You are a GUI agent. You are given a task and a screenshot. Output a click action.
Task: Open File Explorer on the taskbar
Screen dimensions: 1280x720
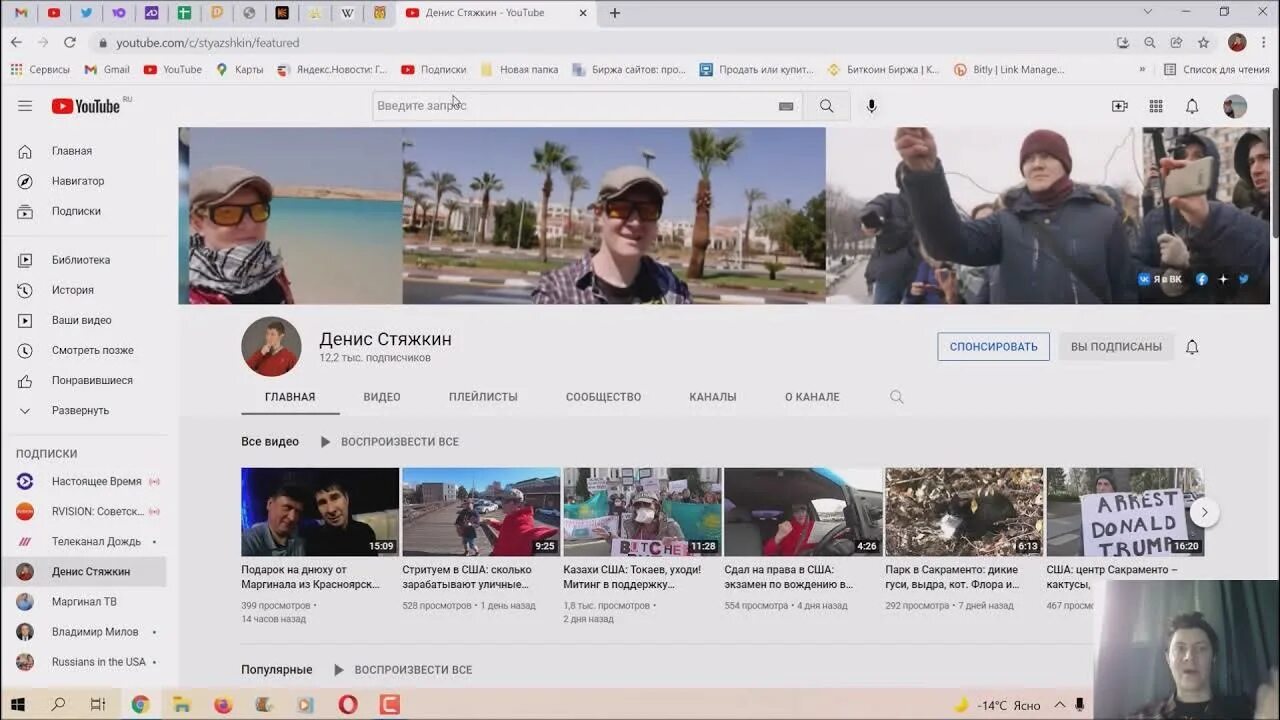pyautogui.click(x=181, y=704)
